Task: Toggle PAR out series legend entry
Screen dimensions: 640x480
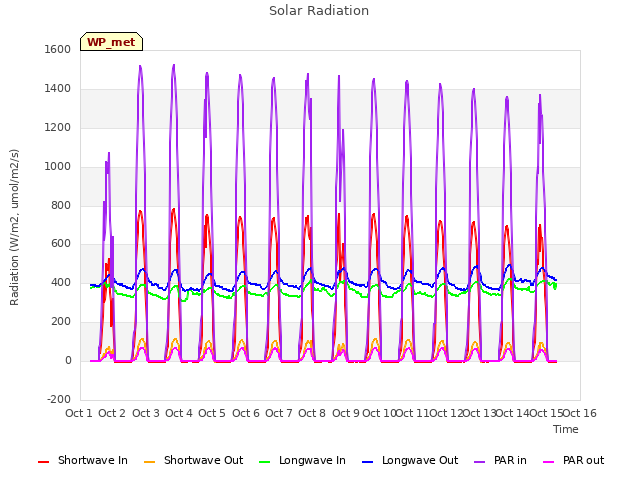Action: pyautogui.click(x=573, y=460)
